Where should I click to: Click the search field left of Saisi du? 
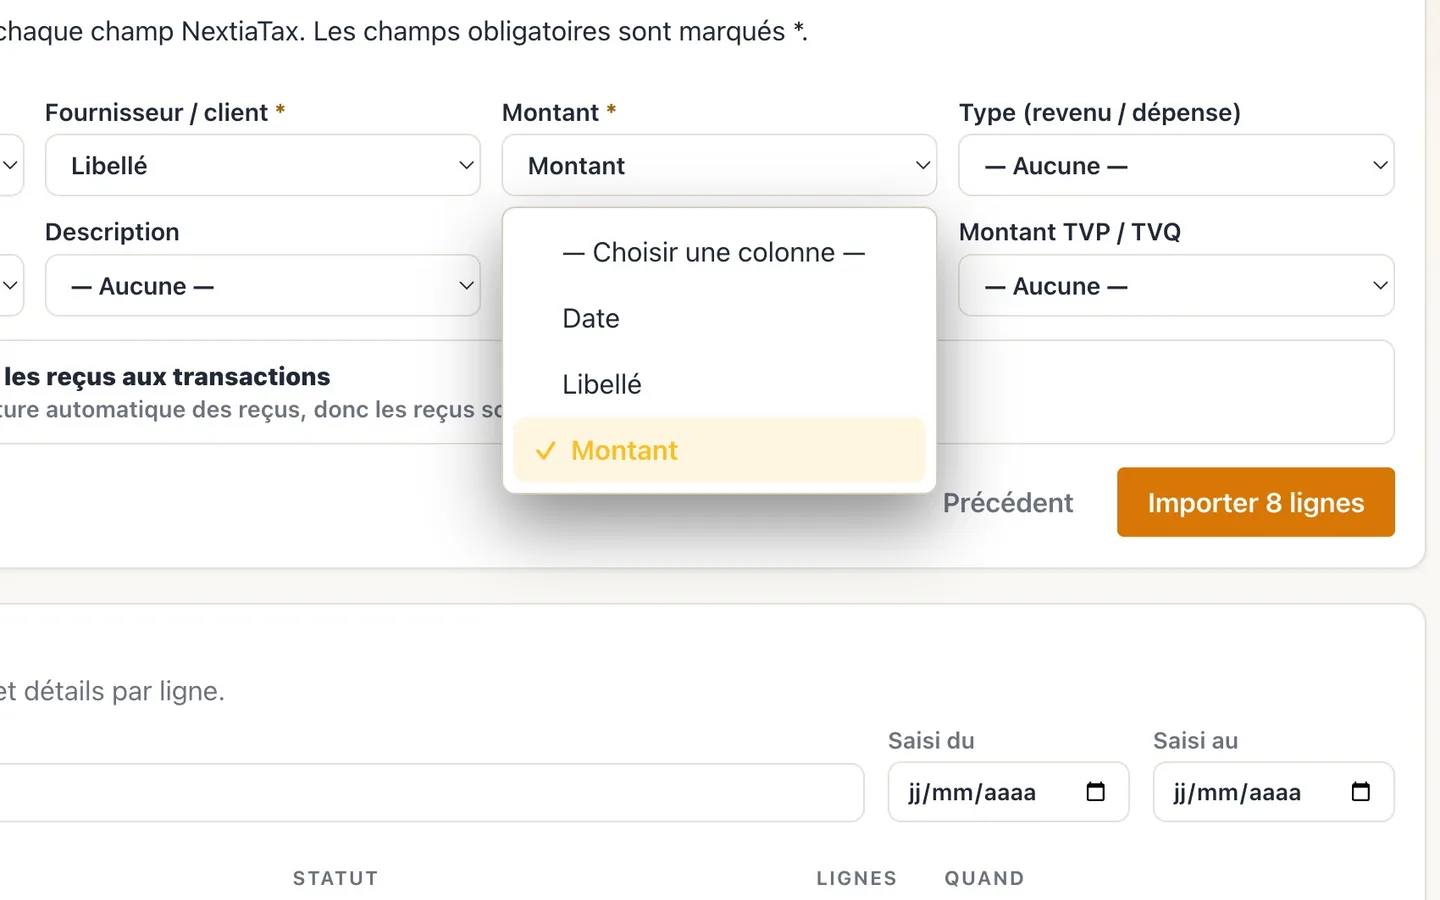[x=430, y=793]
